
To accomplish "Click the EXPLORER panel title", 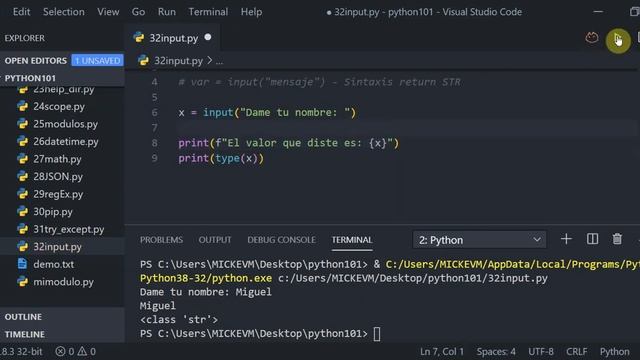I will 24,38.
